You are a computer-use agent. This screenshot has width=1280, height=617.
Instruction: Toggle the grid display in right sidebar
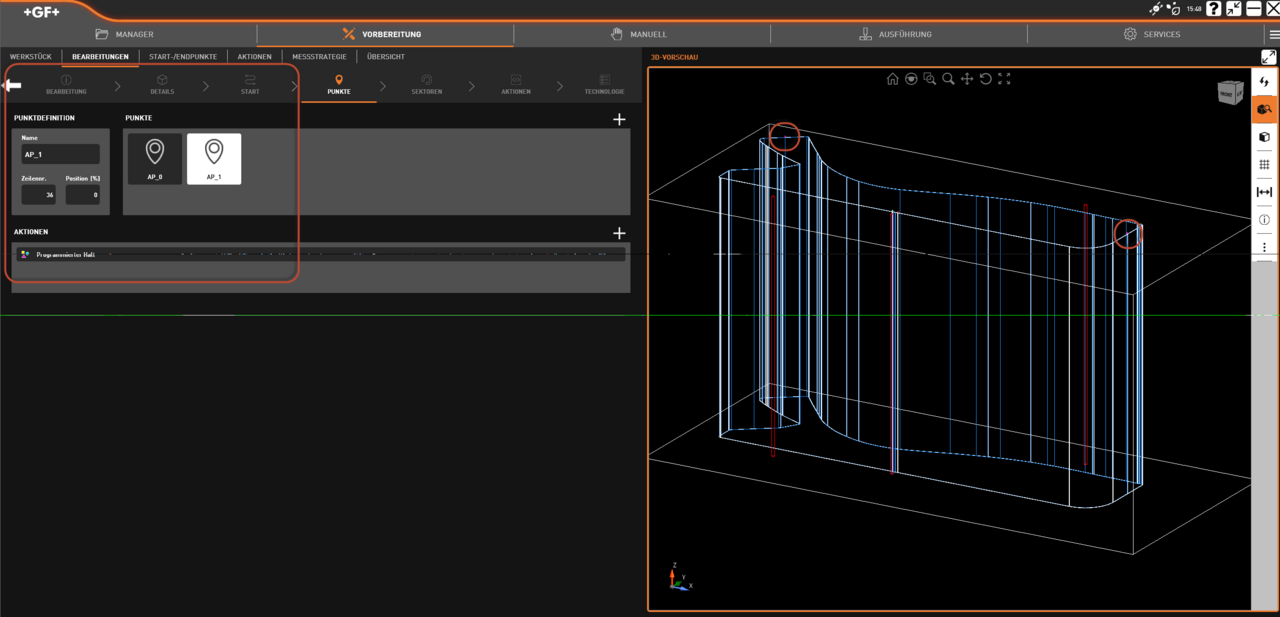pos(1264,165)
